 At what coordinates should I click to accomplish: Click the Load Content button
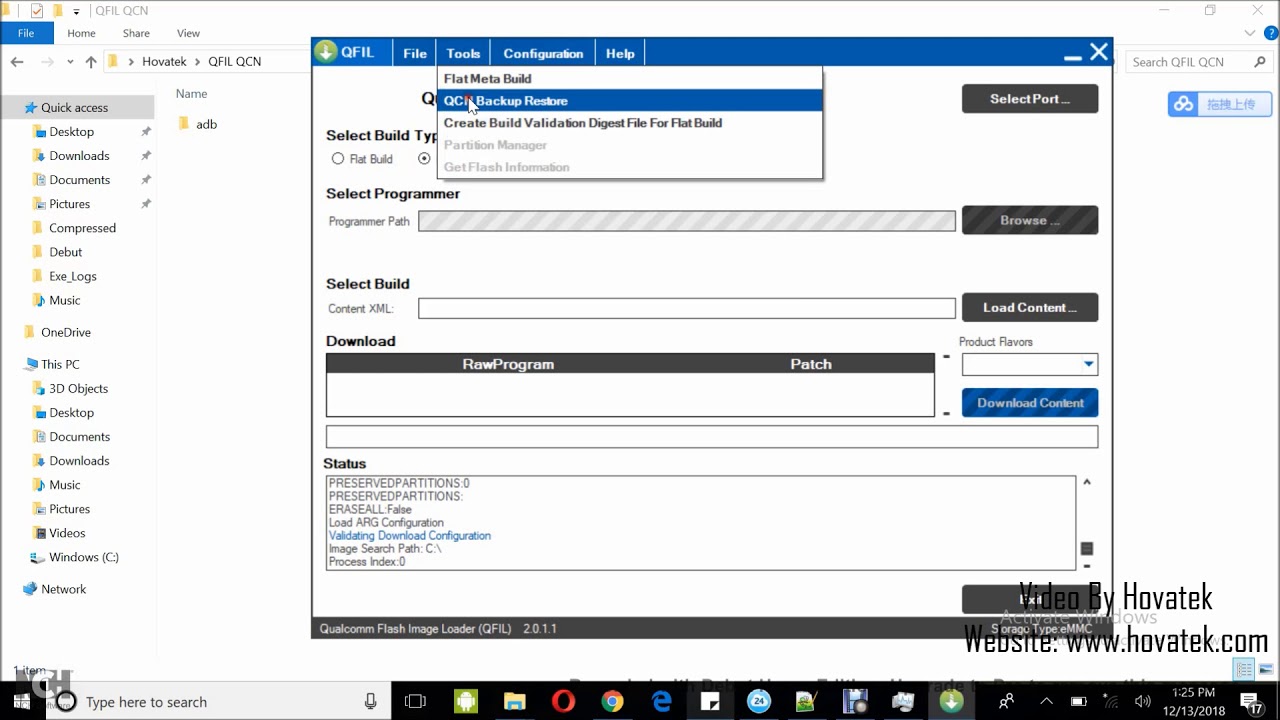(1030, 307)
